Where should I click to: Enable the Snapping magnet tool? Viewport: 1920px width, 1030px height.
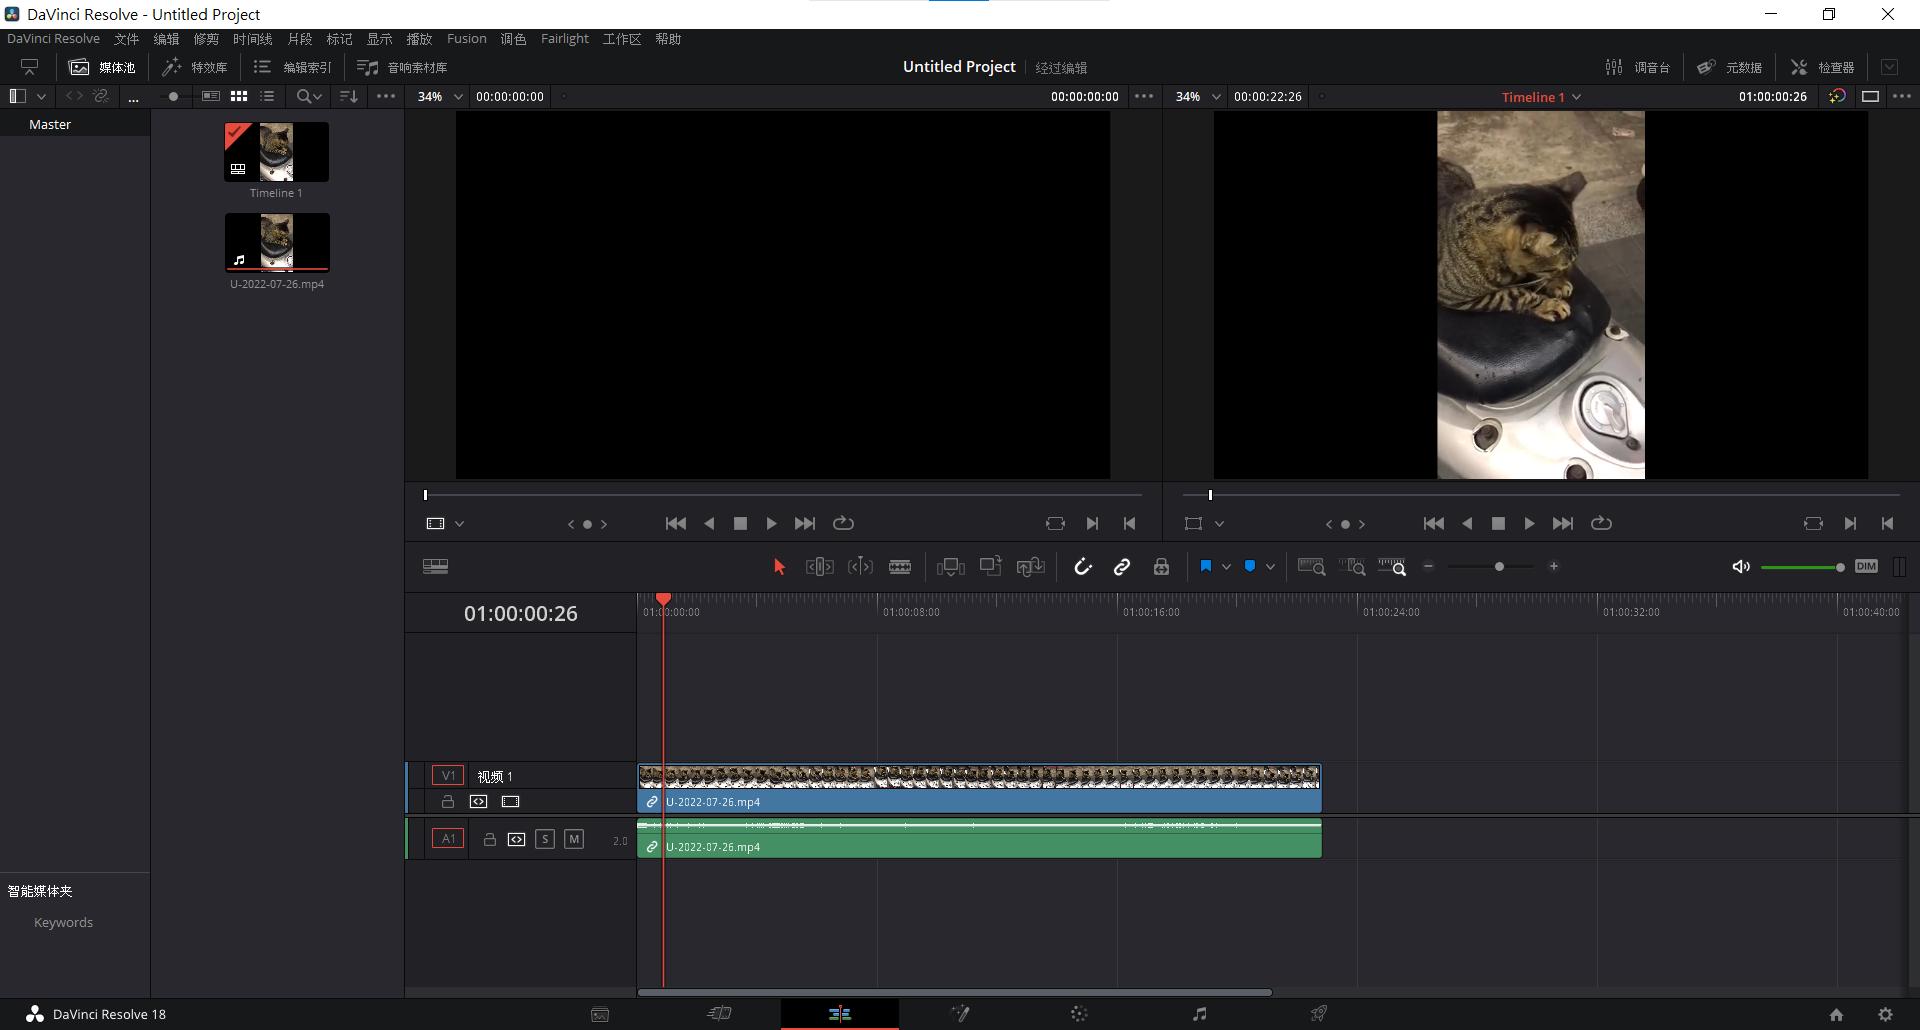[x=1083, y=566]
